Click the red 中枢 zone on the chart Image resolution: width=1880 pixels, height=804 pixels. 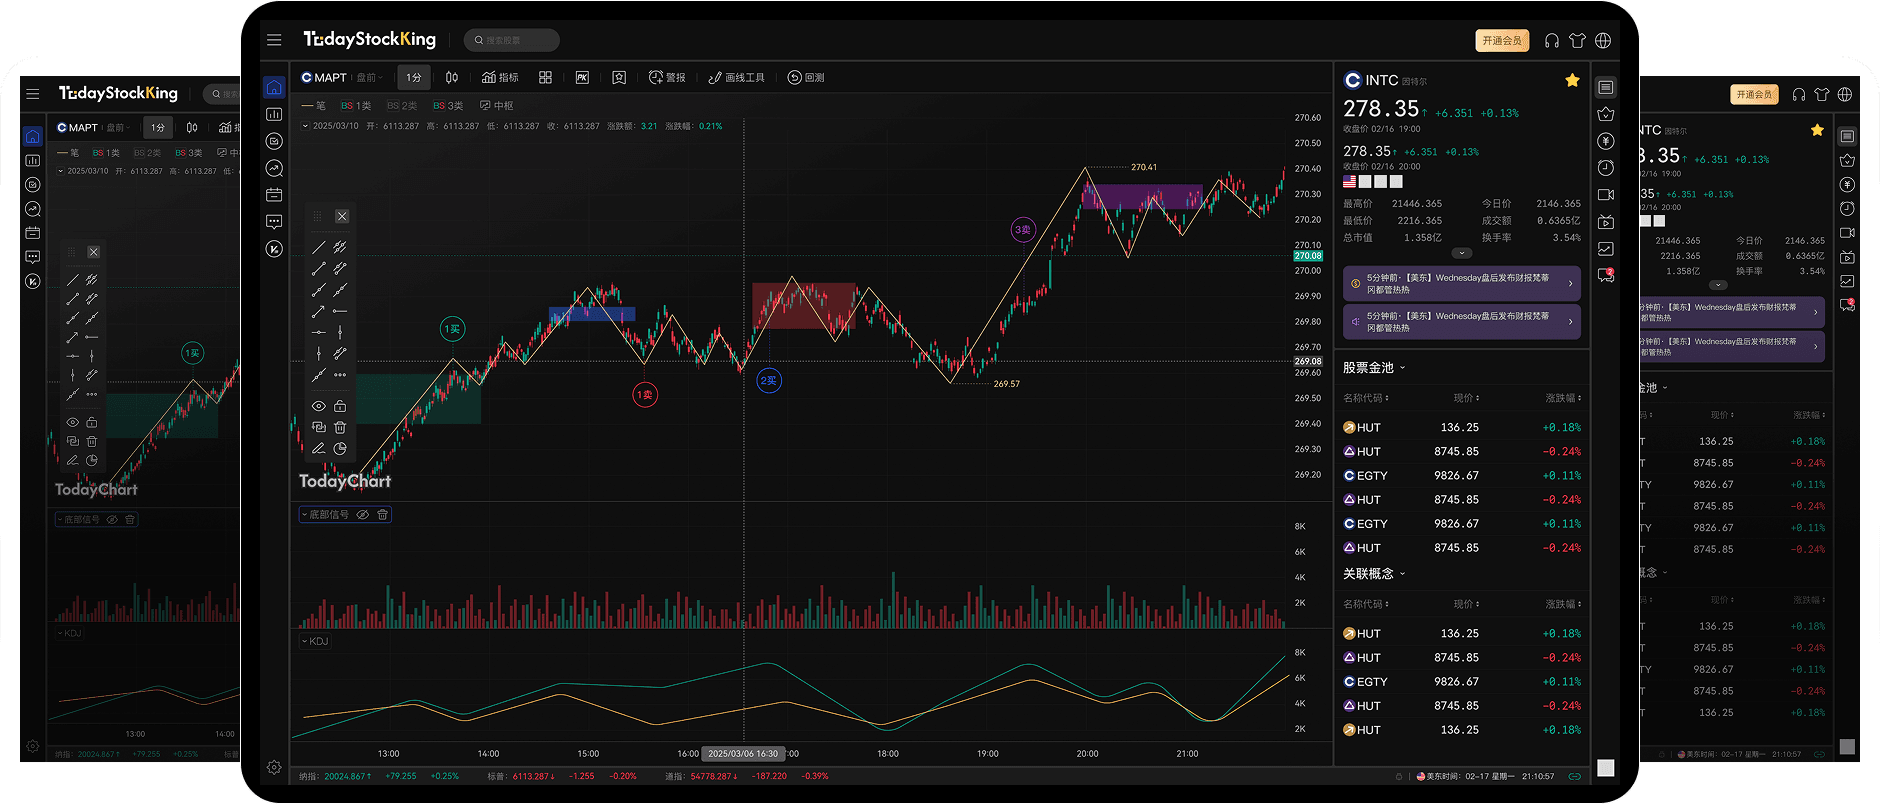(x=804, y=306)
